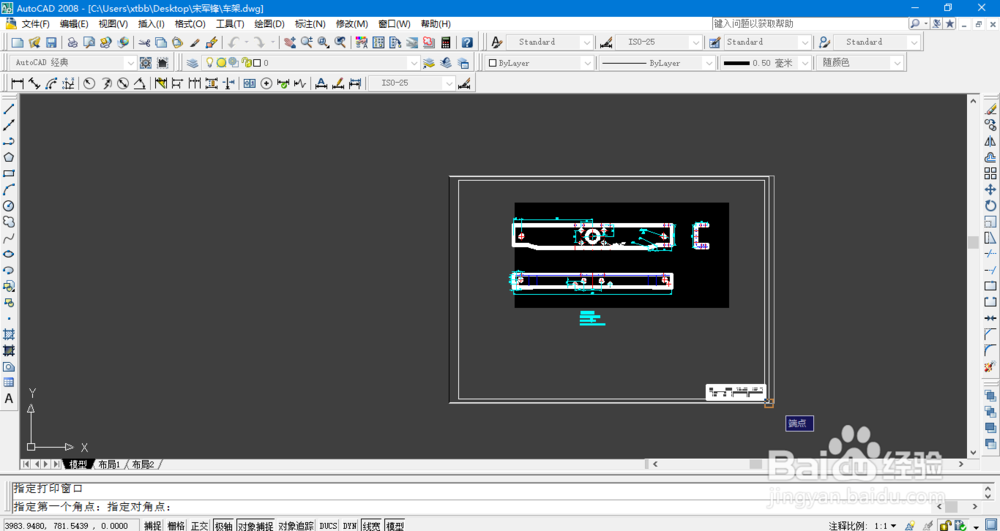Click the Erase tool in Modify toolbar
This screenshot has height=531, width=1000.
click(990, 109)
